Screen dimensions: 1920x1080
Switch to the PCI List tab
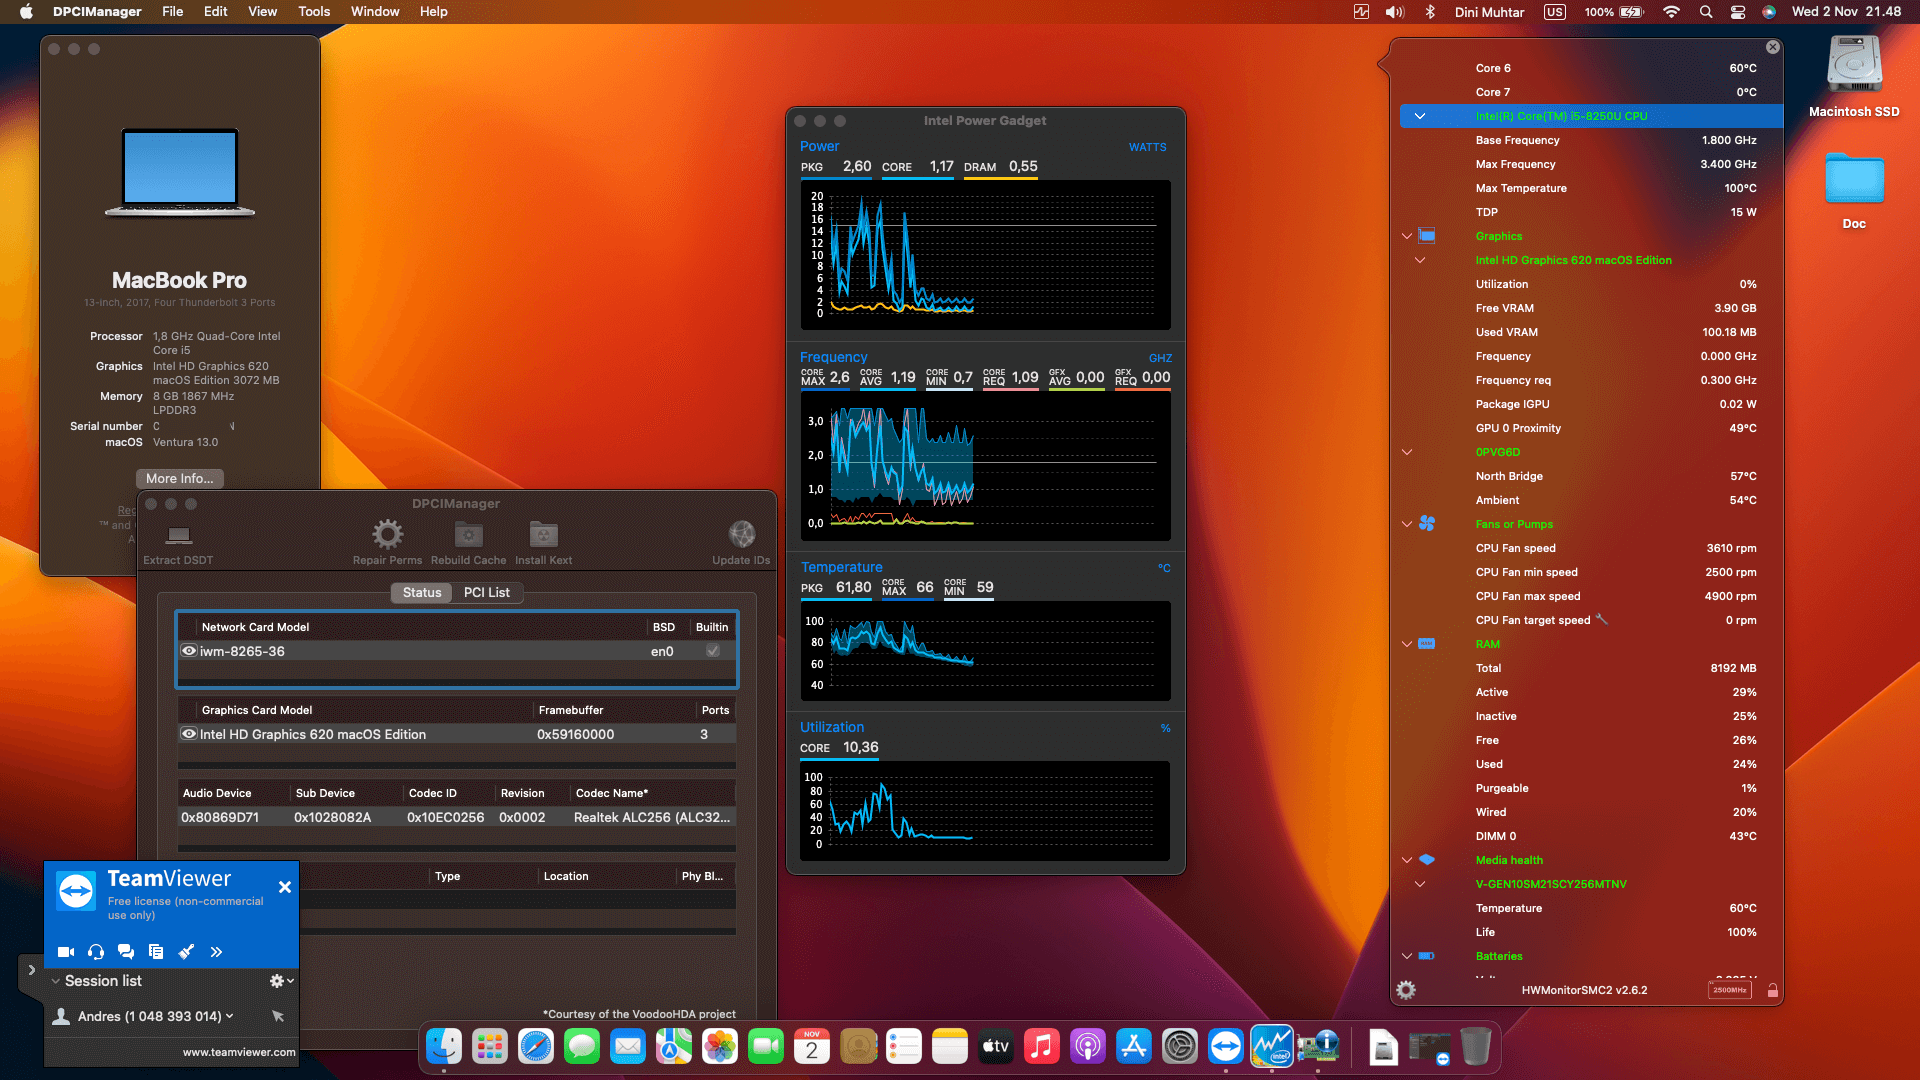tap(487, 592)
